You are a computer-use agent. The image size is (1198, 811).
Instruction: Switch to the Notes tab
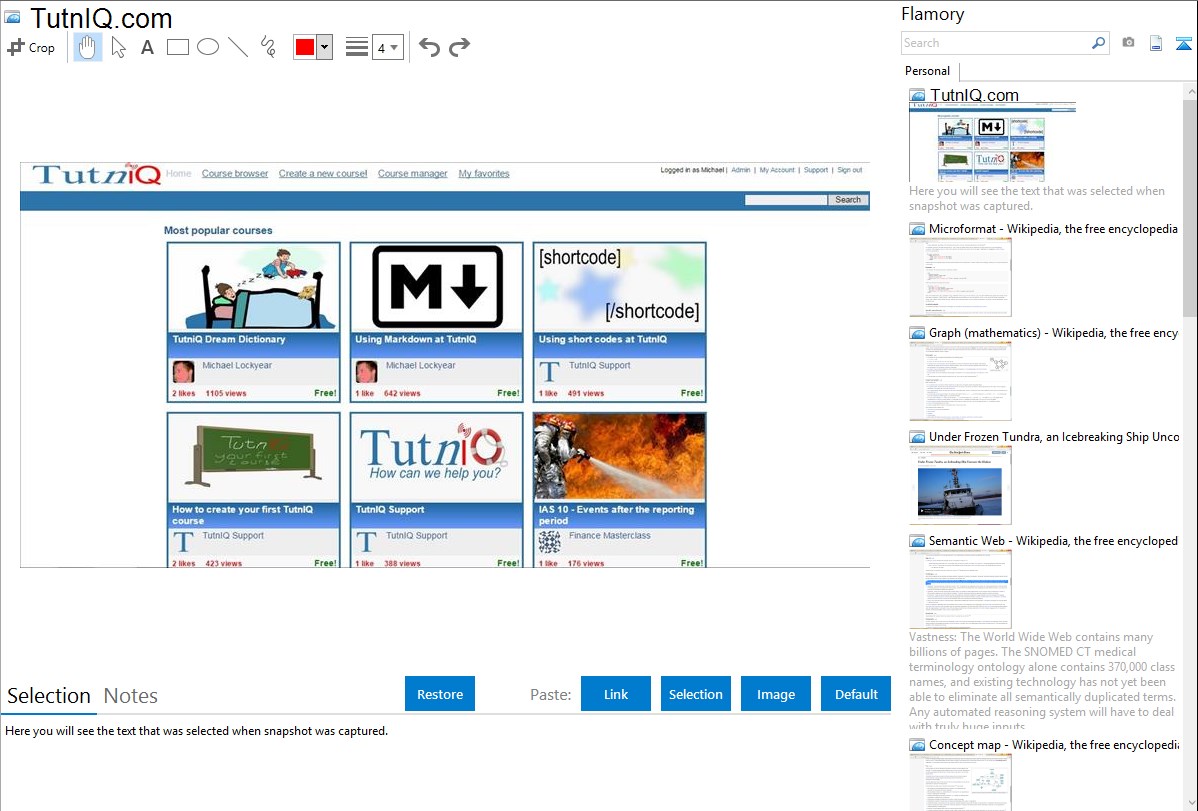[131, 696]
